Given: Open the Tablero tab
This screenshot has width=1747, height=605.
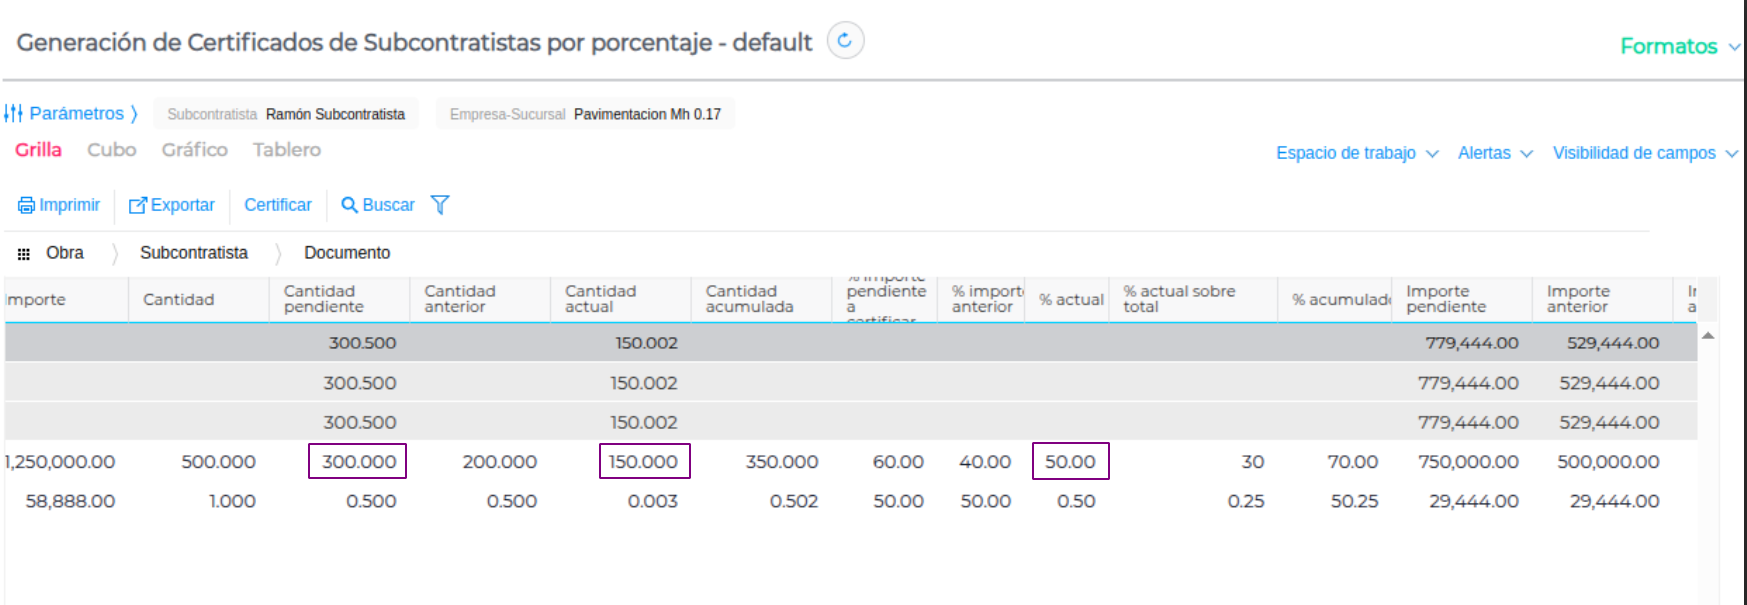Looking at the screenshot, I should coord(286,150).
